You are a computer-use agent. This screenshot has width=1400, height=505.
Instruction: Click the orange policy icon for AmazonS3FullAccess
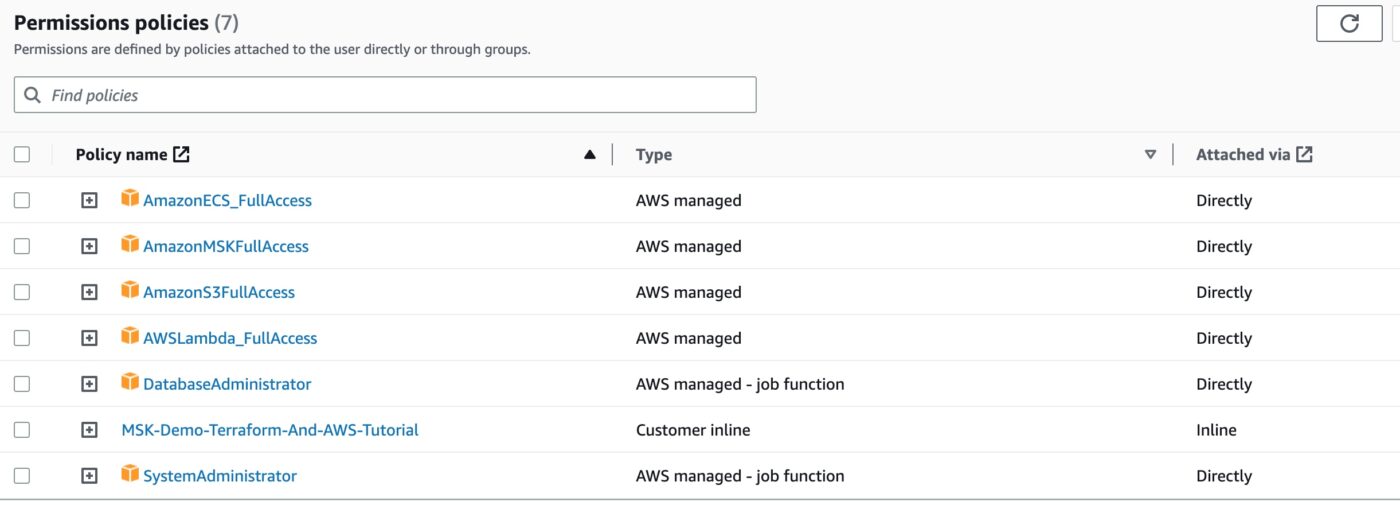[130, 290]
